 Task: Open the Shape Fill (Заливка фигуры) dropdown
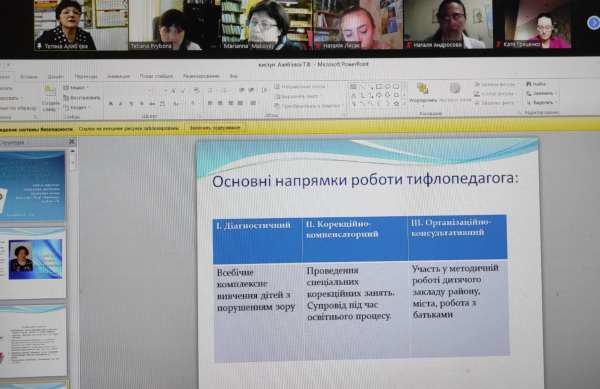[x=496, y=84]
